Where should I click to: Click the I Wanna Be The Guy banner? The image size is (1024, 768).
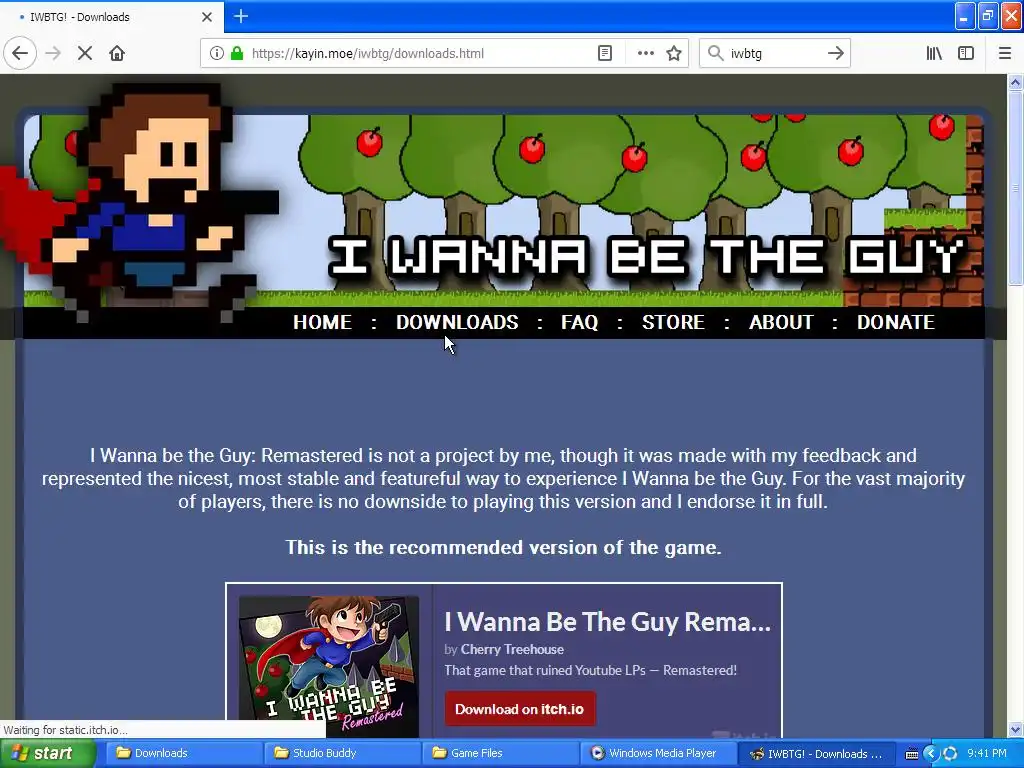pyautogui.click(x=503, y=211)
